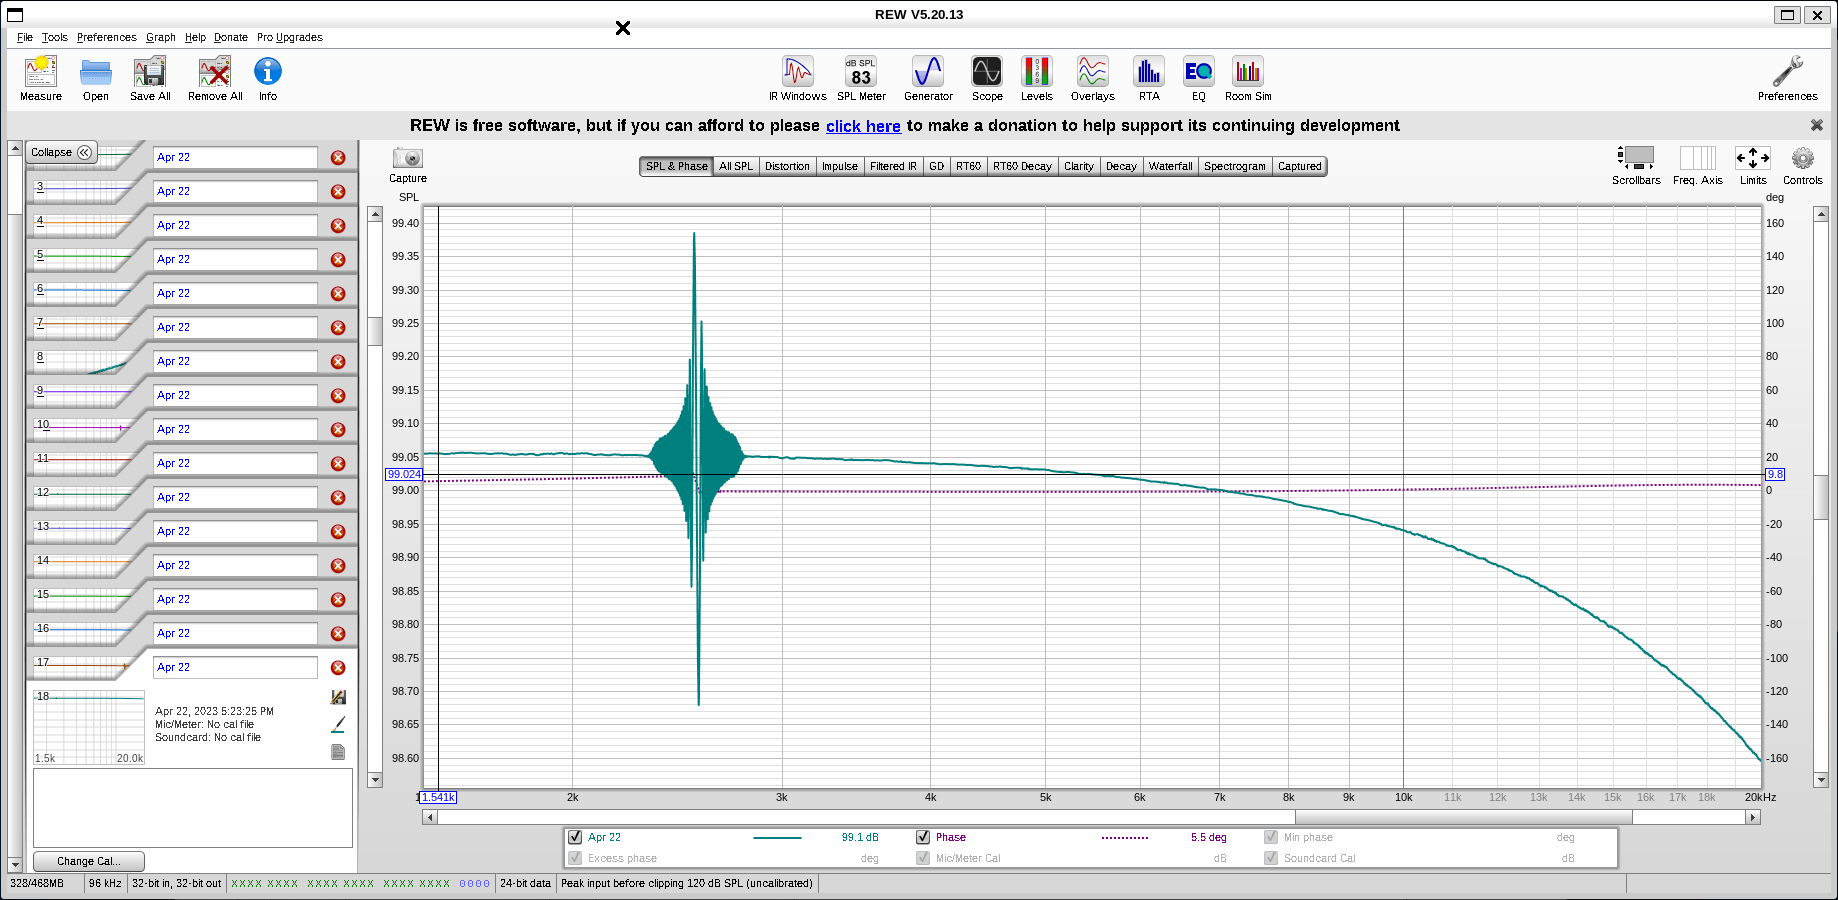Switch to the All SPL tab
1838x900 pixels.
pos(736,166)
